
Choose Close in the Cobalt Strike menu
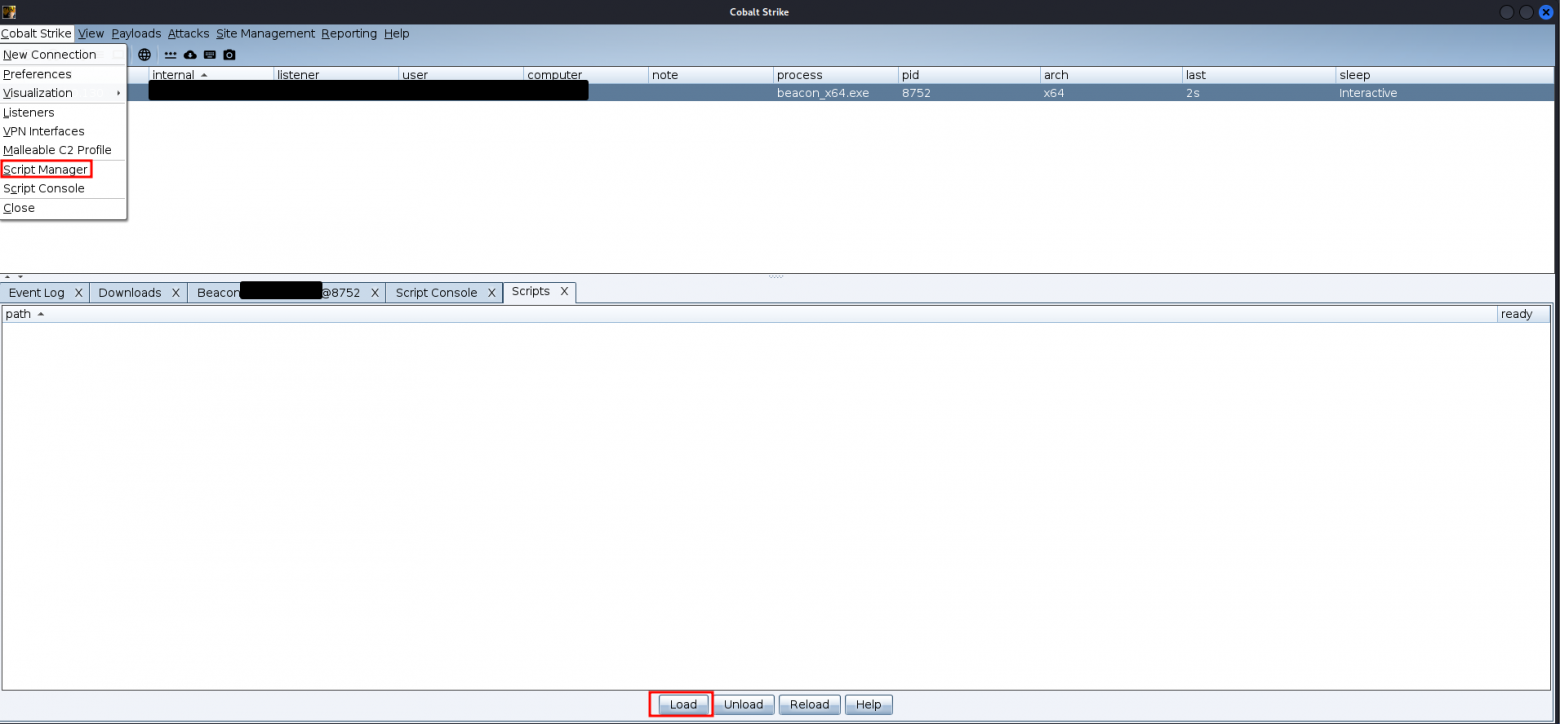point(63,208)
